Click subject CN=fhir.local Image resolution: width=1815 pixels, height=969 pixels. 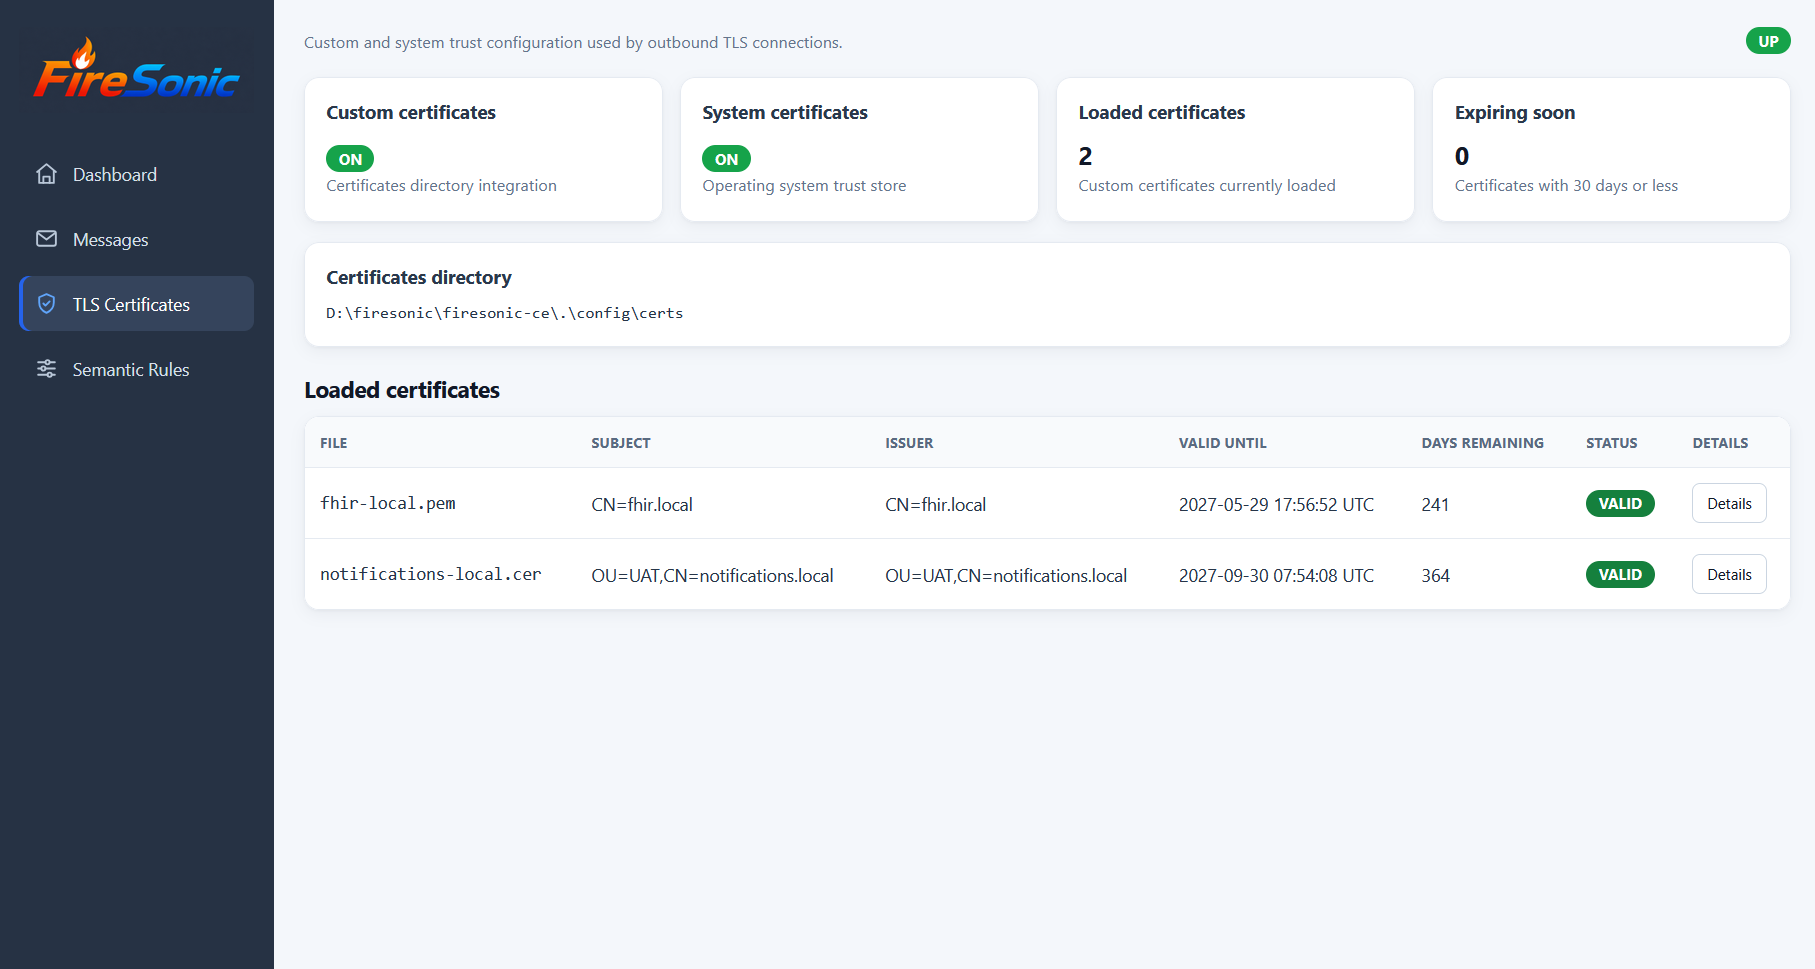[x=642, y=505]
